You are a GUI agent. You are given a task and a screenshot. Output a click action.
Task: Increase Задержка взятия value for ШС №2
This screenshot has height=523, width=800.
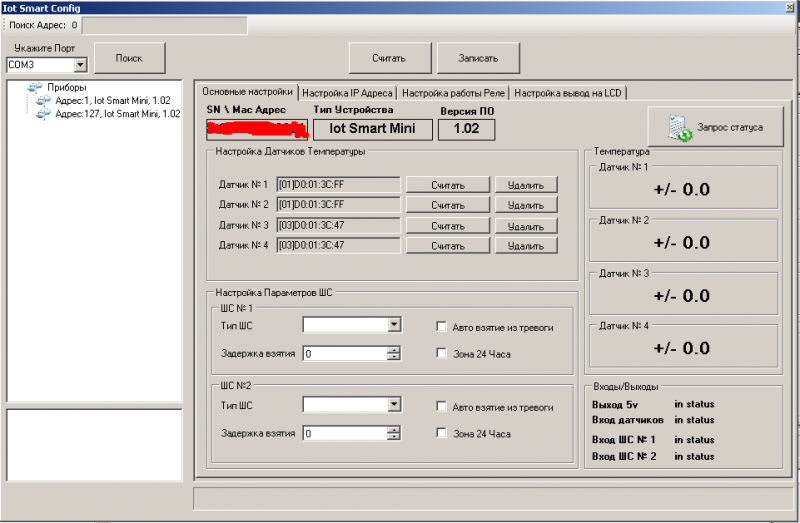click(393, 430)
